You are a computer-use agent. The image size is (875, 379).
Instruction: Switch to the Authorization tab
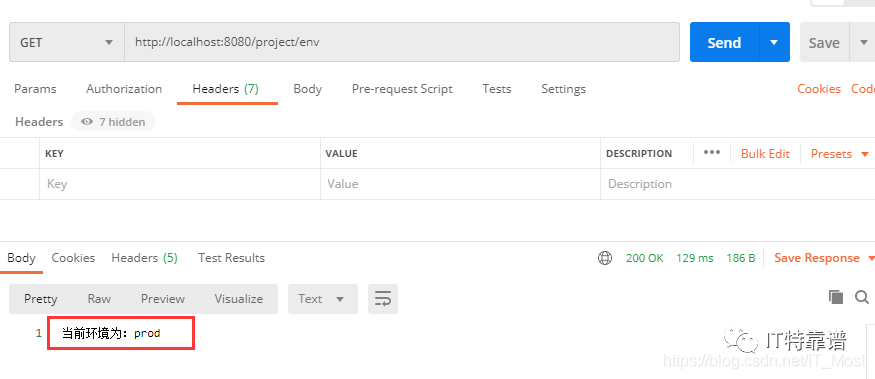(124, 89)
